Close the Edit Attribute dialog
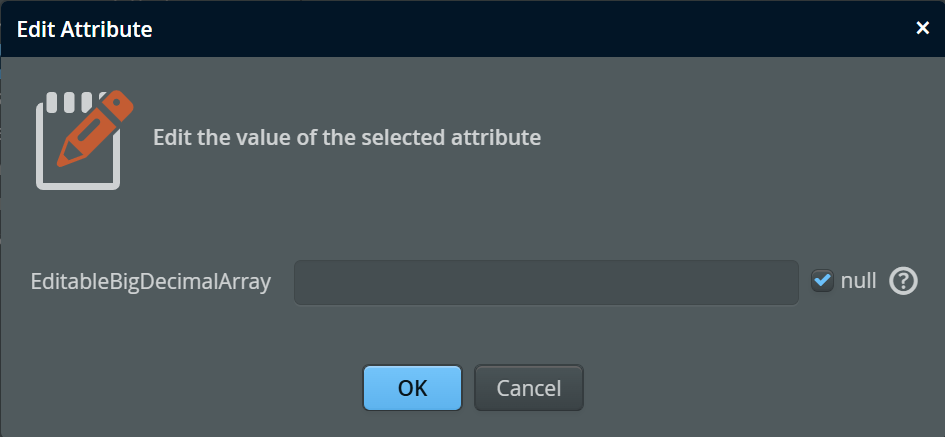Screen dimensions: 945x437 click(923, 28)
